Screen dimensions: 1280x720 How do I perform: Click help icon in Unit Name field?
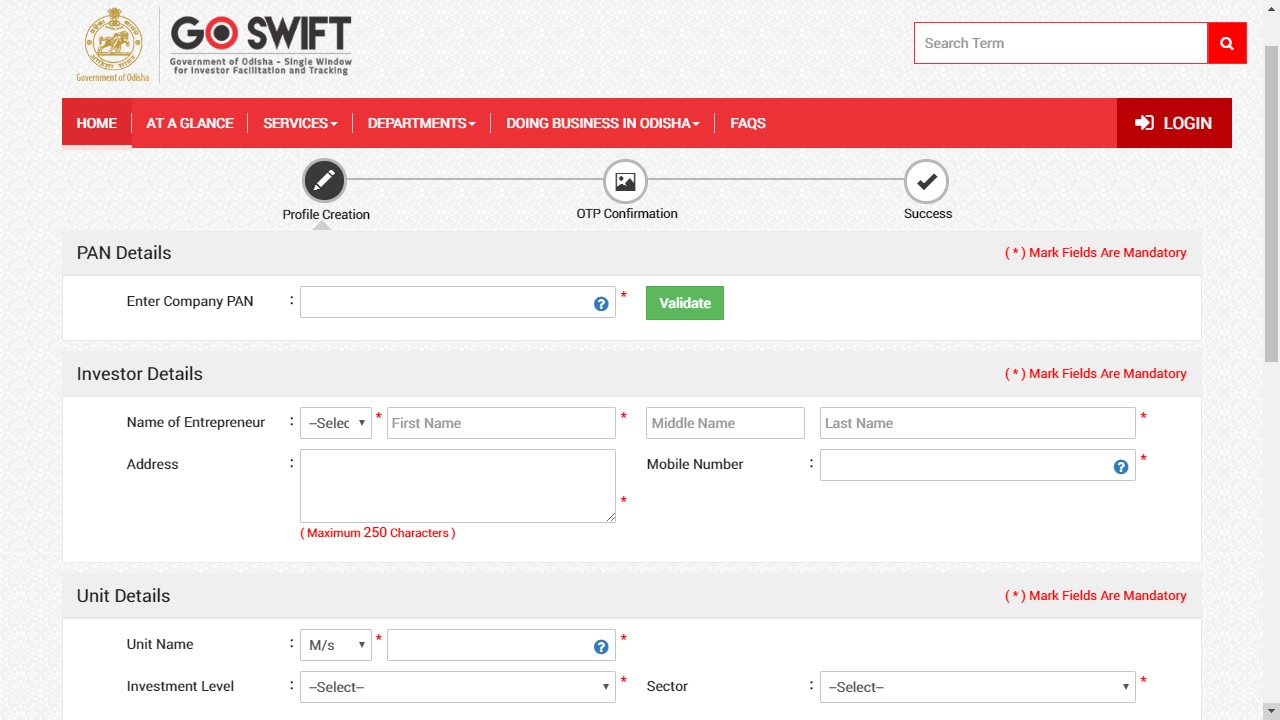pyautogui.click(x=601, y=647)
